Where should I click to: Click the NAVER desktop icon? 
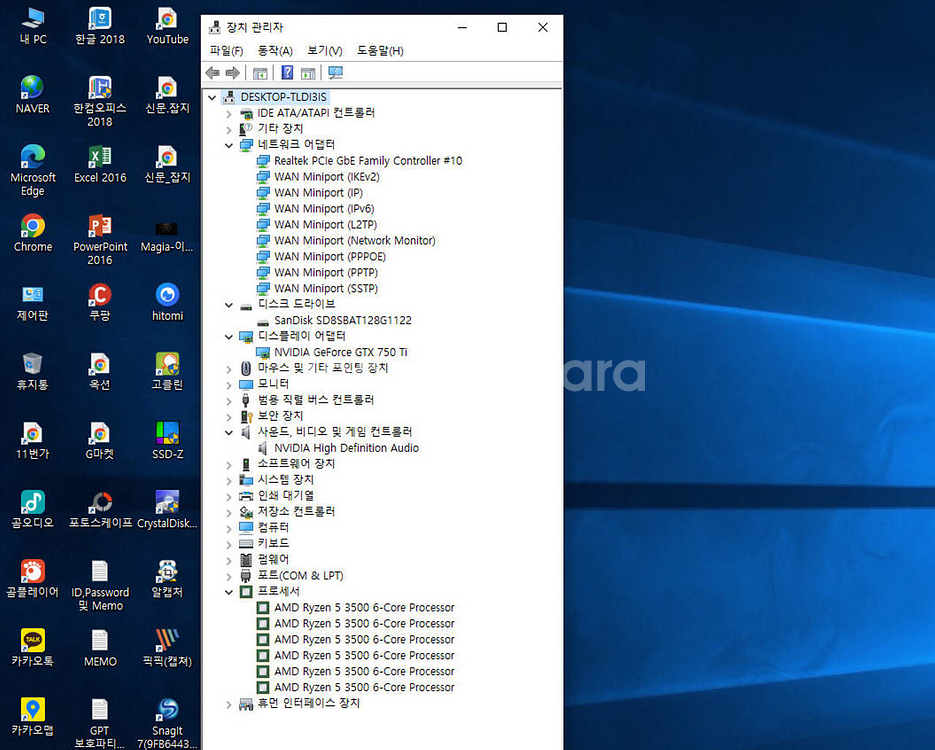coord(32,95)
